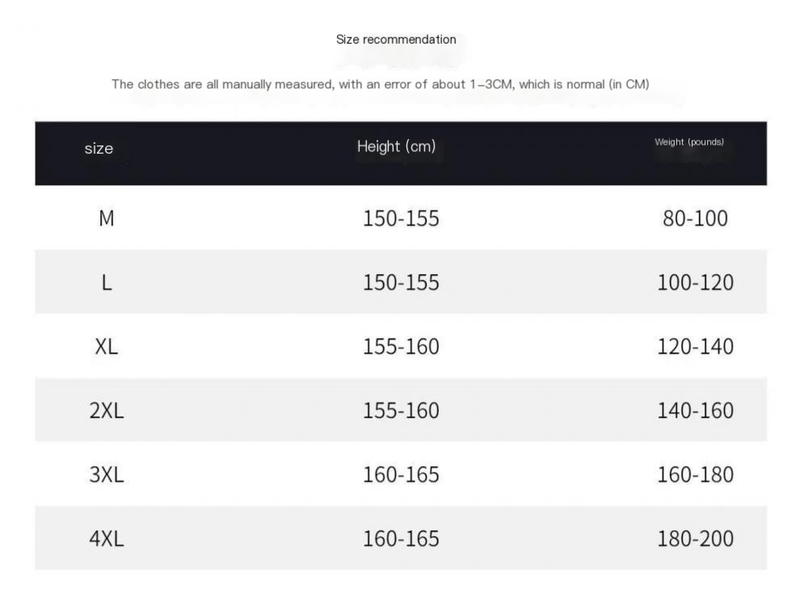
Task: Select the height value in the XL row
Action: click(x=400, y=347)
